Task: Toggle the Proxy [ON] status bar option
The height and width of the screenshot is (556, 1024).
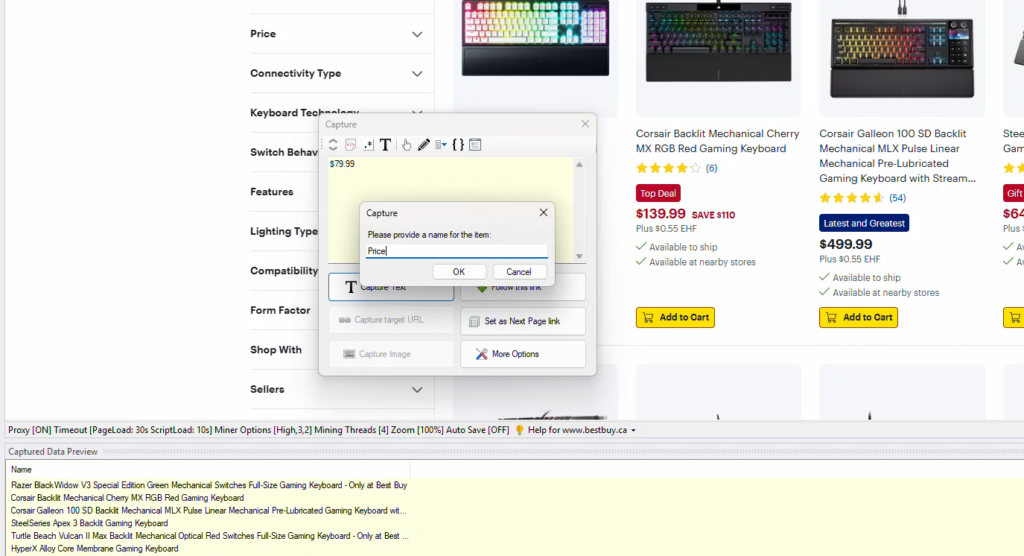Action: point(29,430)
